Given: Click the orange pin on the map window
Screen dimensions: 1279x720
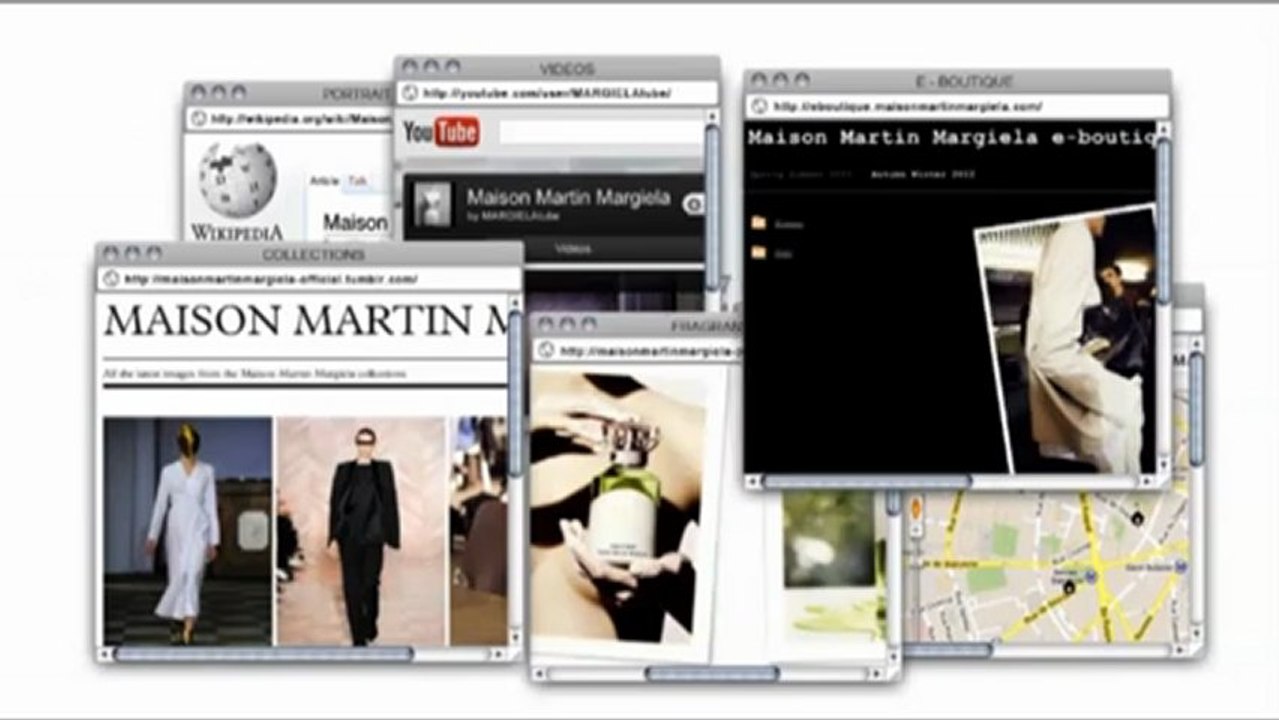Looking at the screenshot, I should pos(915,509).
